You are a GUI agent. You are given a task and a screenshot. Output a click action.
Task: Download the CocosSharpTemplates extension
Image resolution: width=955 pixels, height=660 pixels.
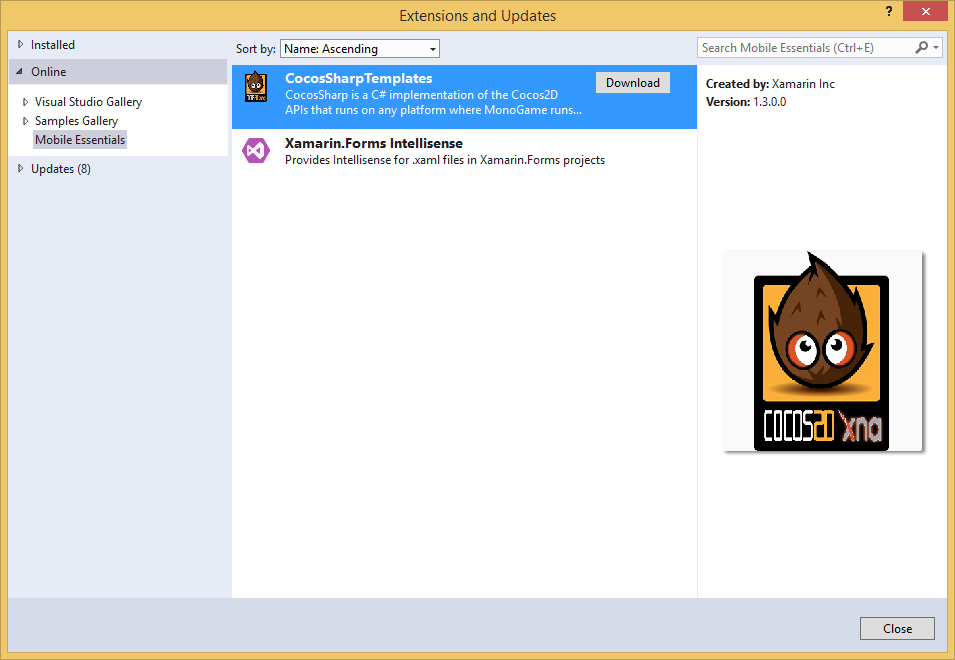pyautogui.click(x=633, y=83)
